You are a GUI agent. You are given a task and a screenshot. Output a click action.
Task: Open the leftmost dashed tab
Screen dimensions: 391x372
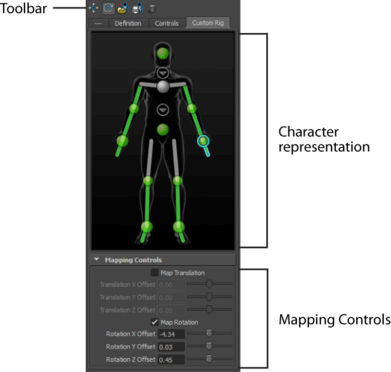[98, 23]
